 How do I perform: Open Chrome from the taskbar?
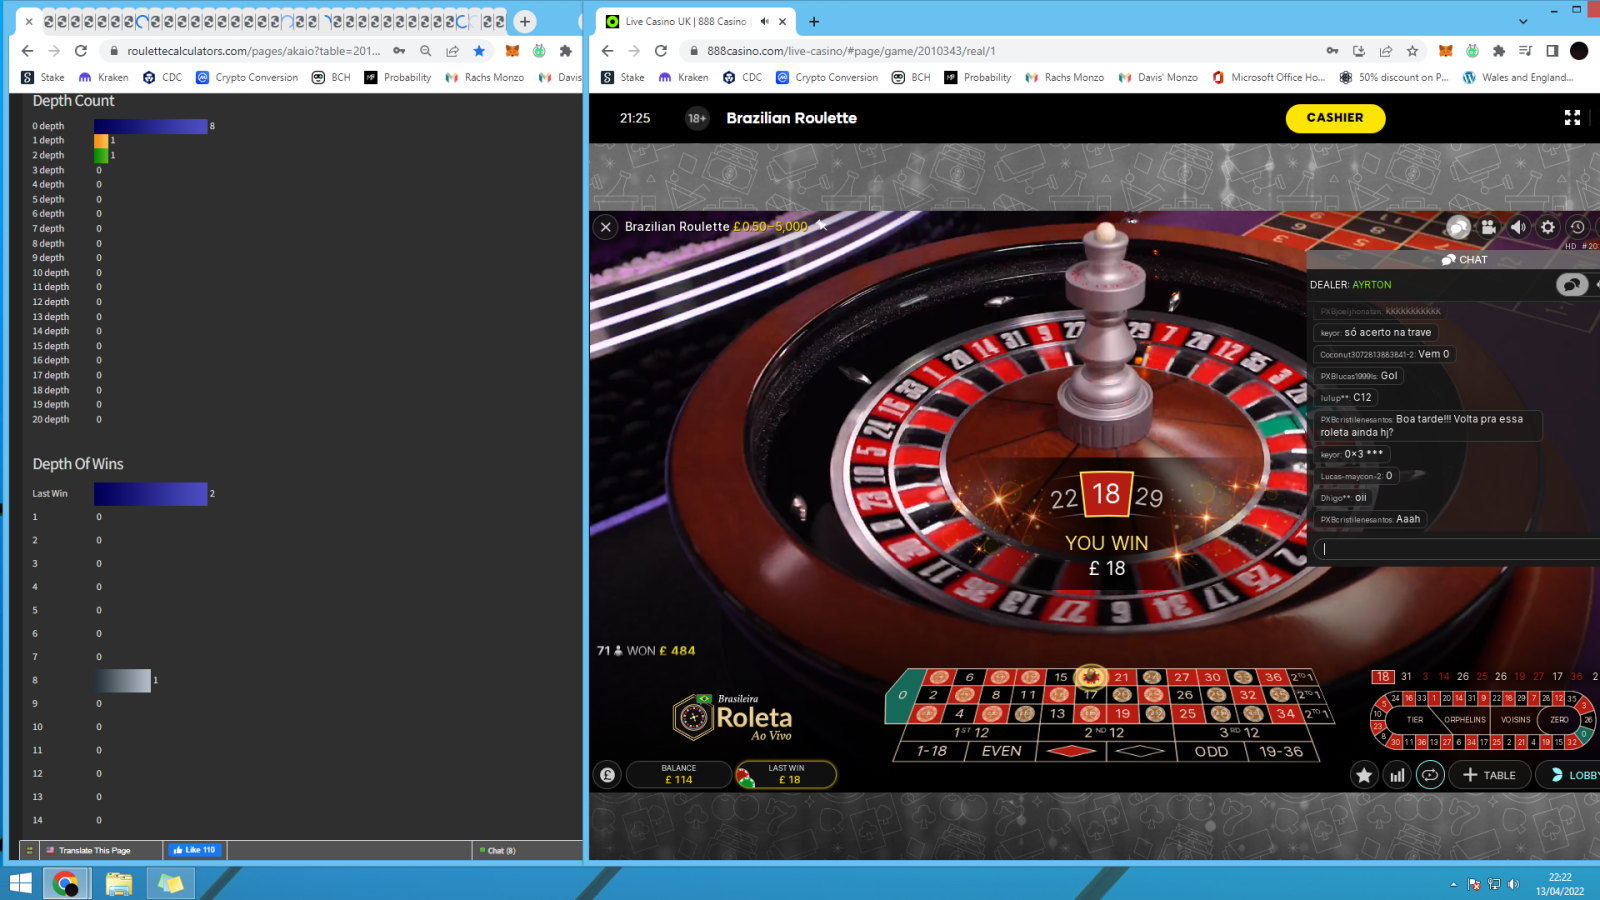point(65,883)
